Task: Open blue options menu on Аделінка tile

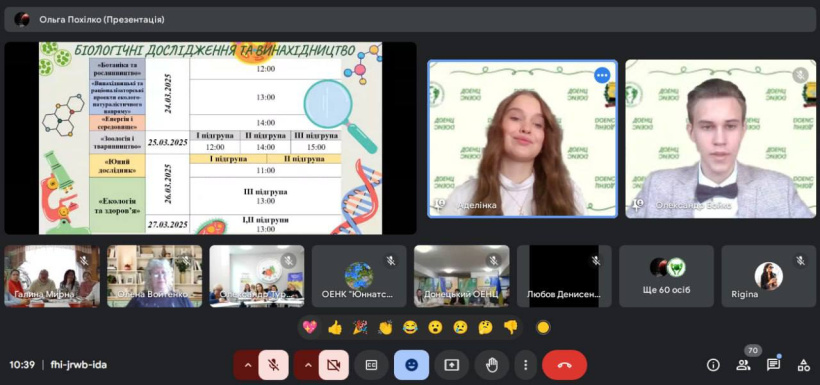Action: 602,75
